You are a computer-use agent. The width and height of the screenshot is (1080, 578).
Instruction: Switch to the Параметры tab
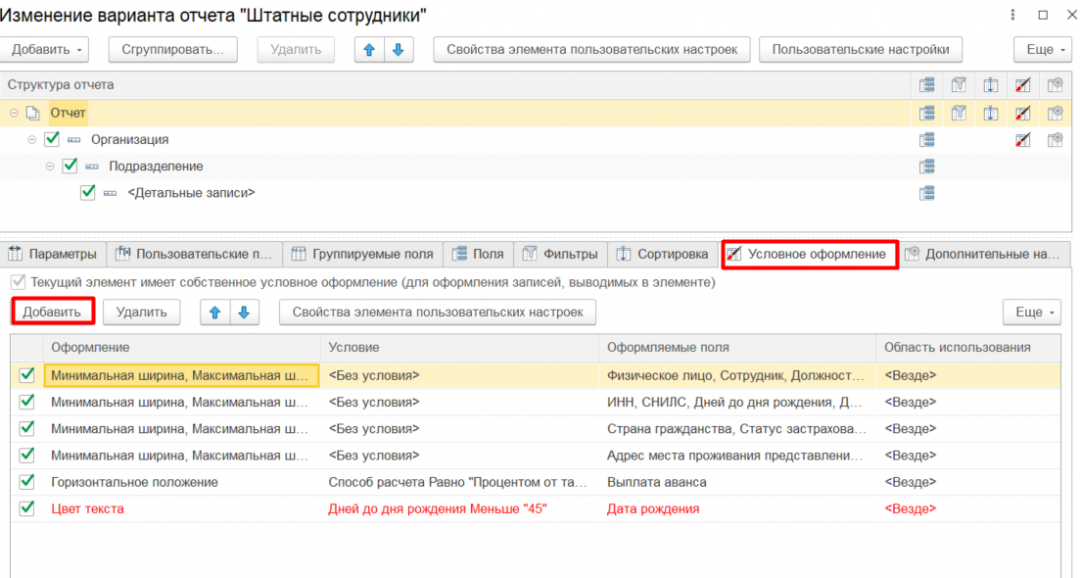click(x=53, y=254)
